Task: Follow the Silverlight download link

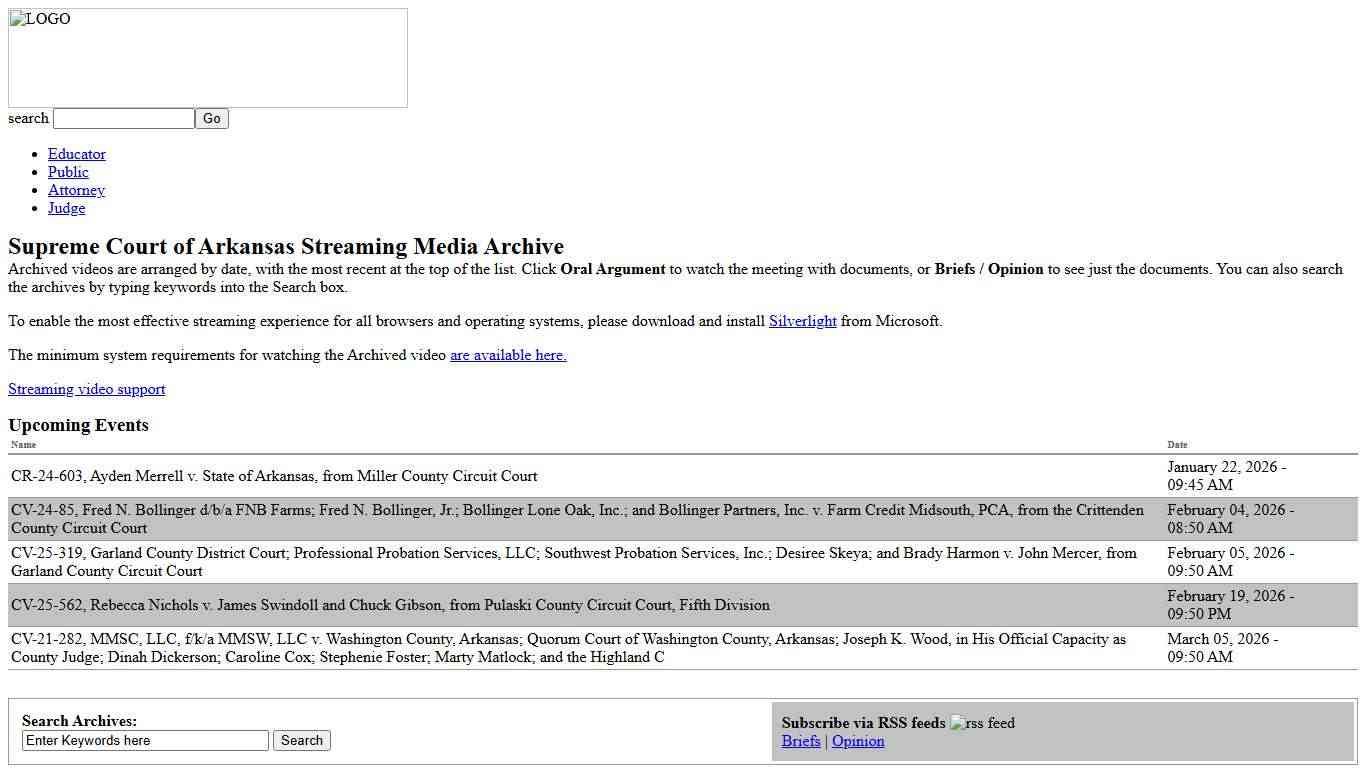Action: pos(802,321)
